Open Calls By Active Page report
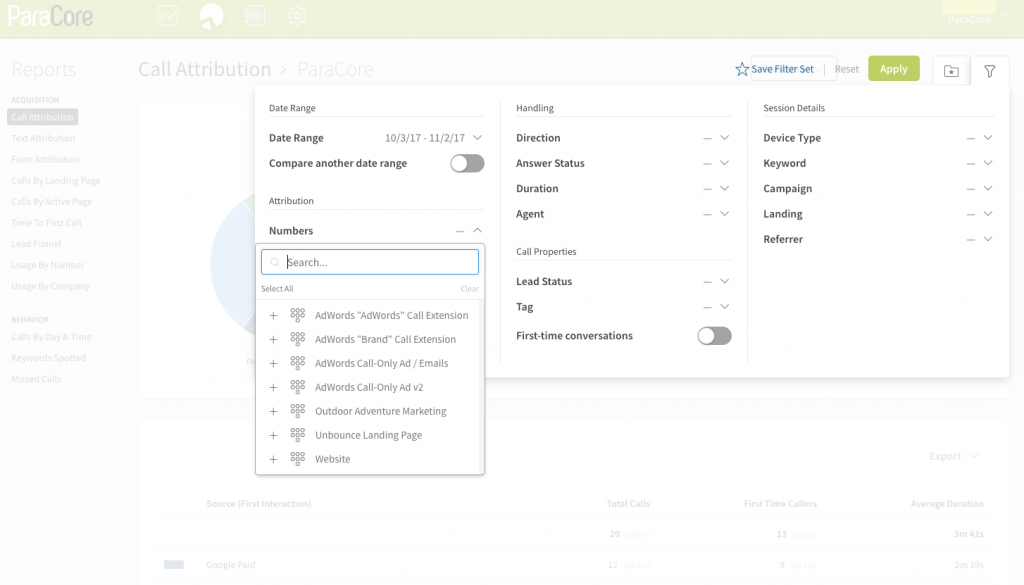The image size is (1024, 585). tap(52, 202)
